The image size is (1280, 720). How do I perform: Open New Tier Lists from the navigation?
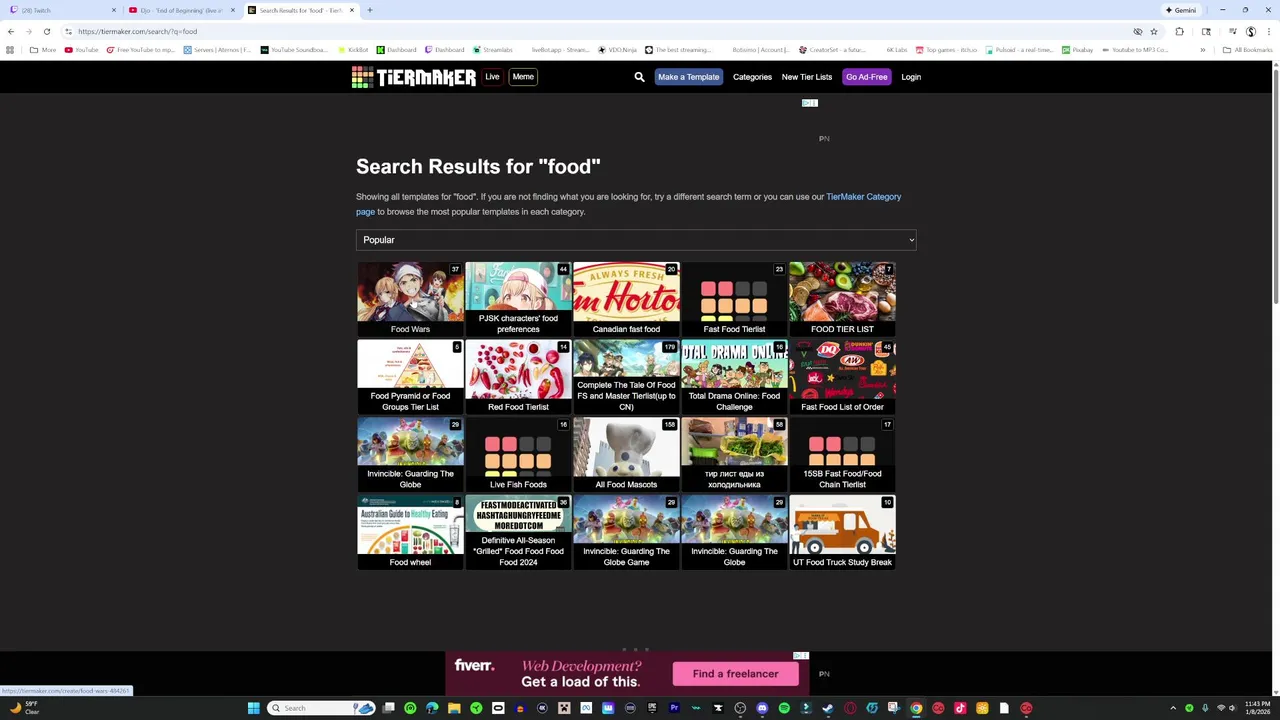pos(807,77)
